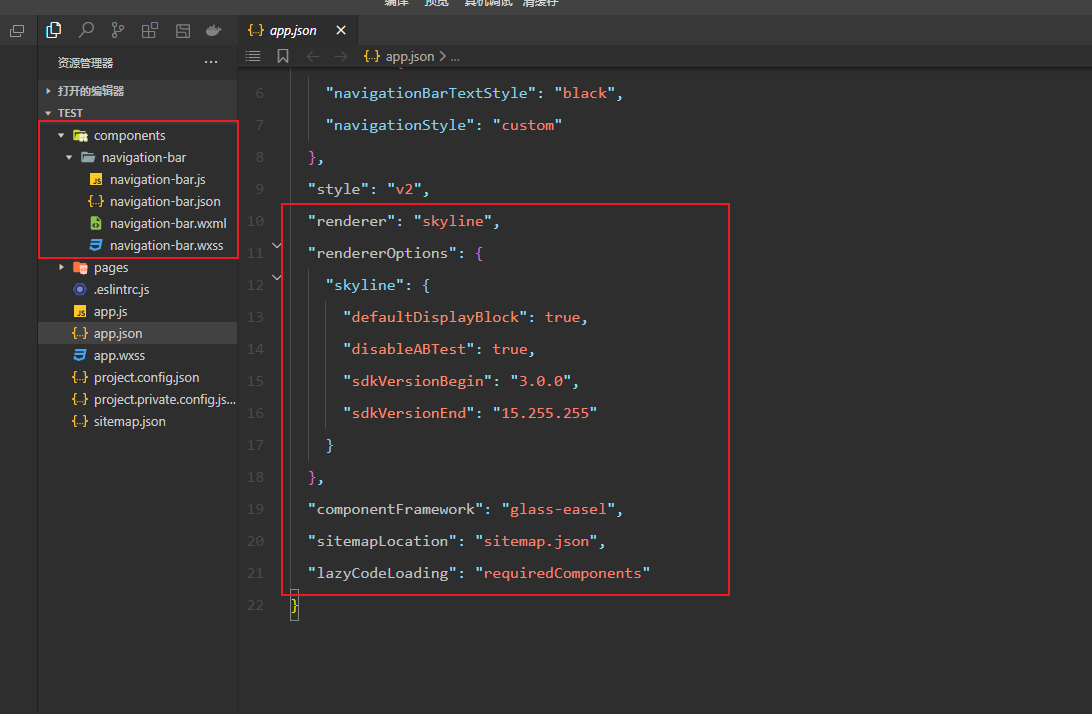The width and height of the screenshot is (1092, 714).
Task: Click the 资源管理器 panel title
Action: 85,63
